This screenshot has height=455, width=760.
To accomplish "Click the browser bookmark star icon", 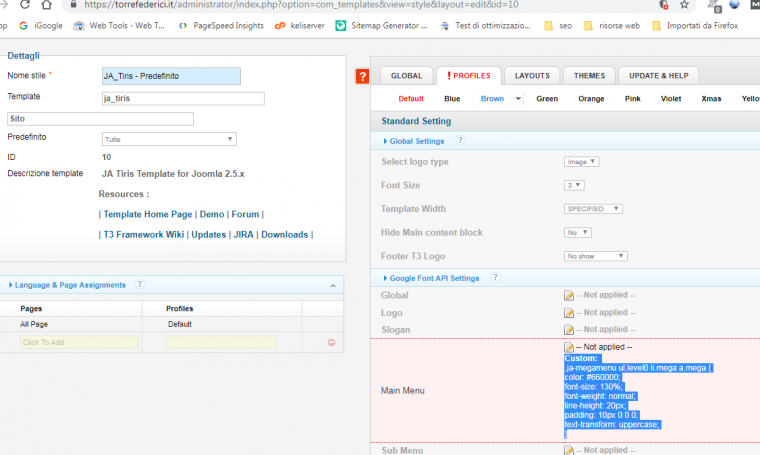I will 684,5.
